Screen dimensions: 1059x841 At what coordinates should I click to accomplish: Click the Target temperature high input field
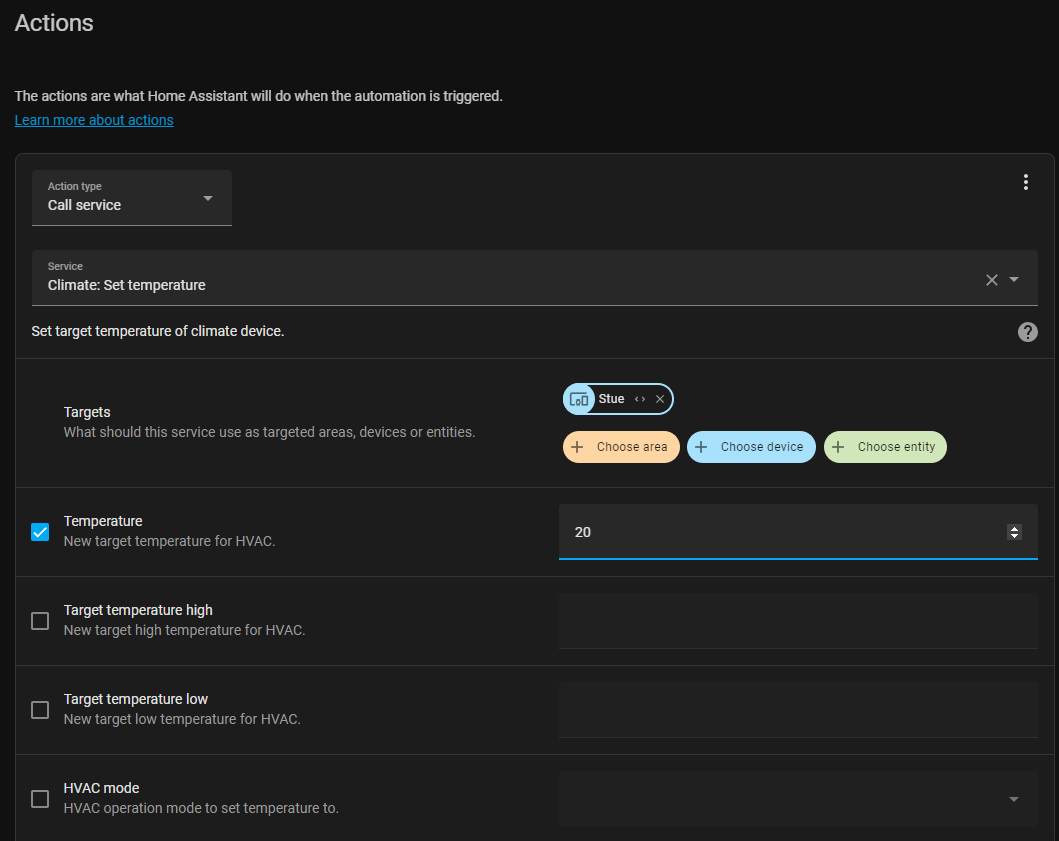[798, 621]
